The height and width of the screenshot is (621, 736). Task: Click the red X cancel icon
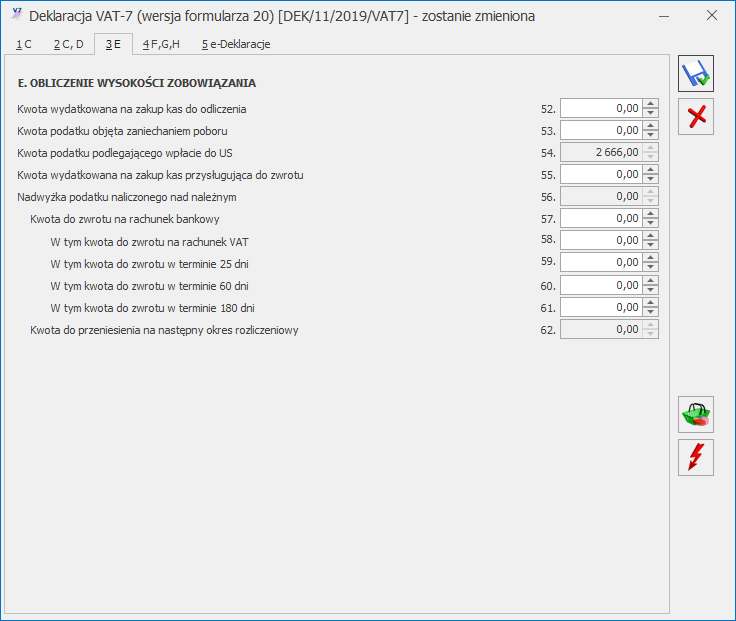(x=695, y=117)
